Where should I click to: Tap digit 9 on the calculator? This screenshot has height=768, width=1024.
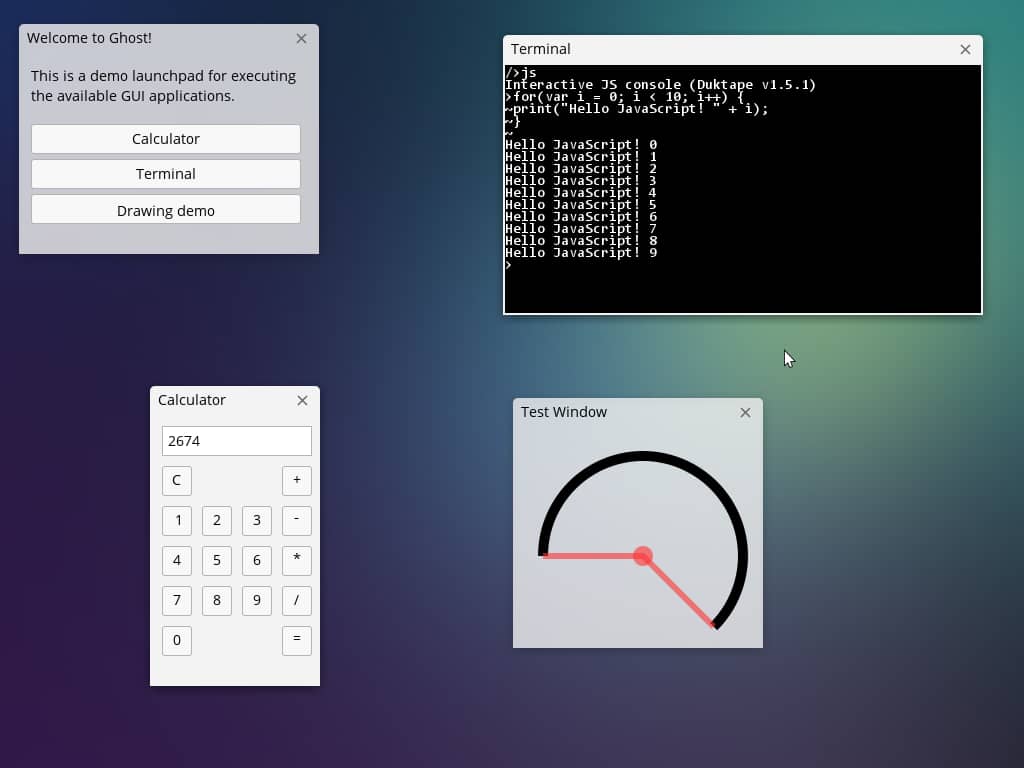coord(257,600)
